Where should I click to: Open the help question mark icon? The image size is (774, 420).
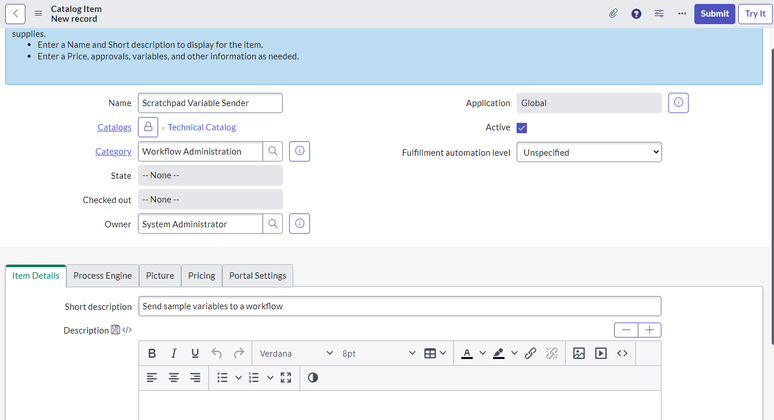pos(636,14)
